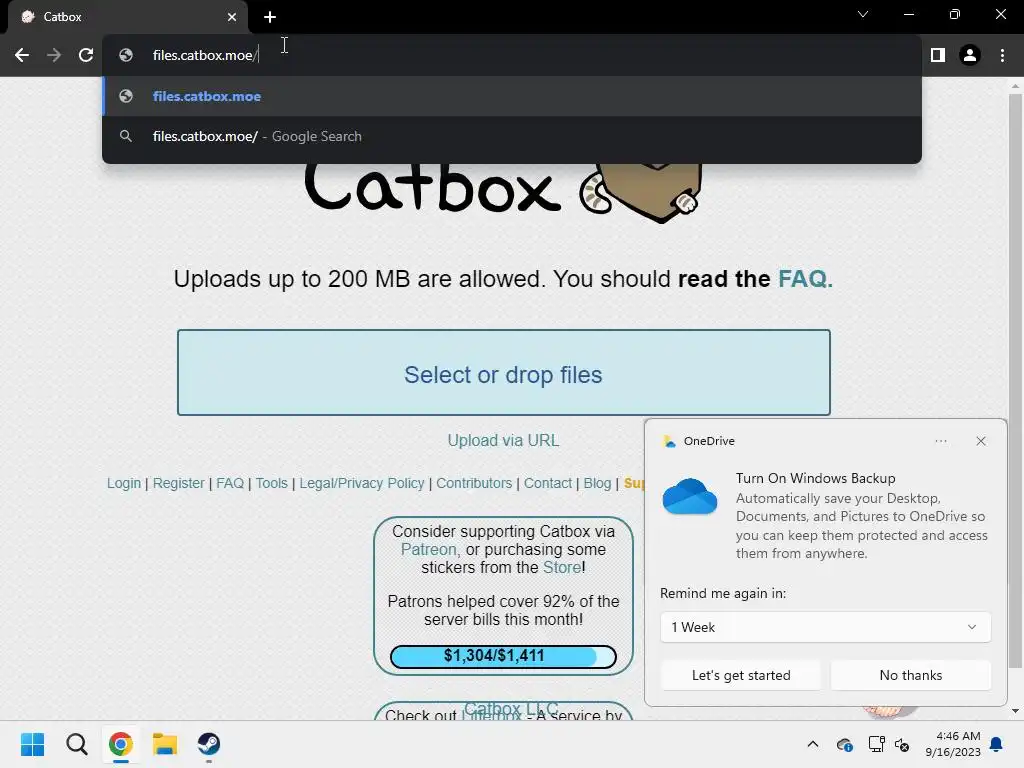Screen dimensions: 1024x768
Task: Open the Register link
Action: [x=179, y=483]
